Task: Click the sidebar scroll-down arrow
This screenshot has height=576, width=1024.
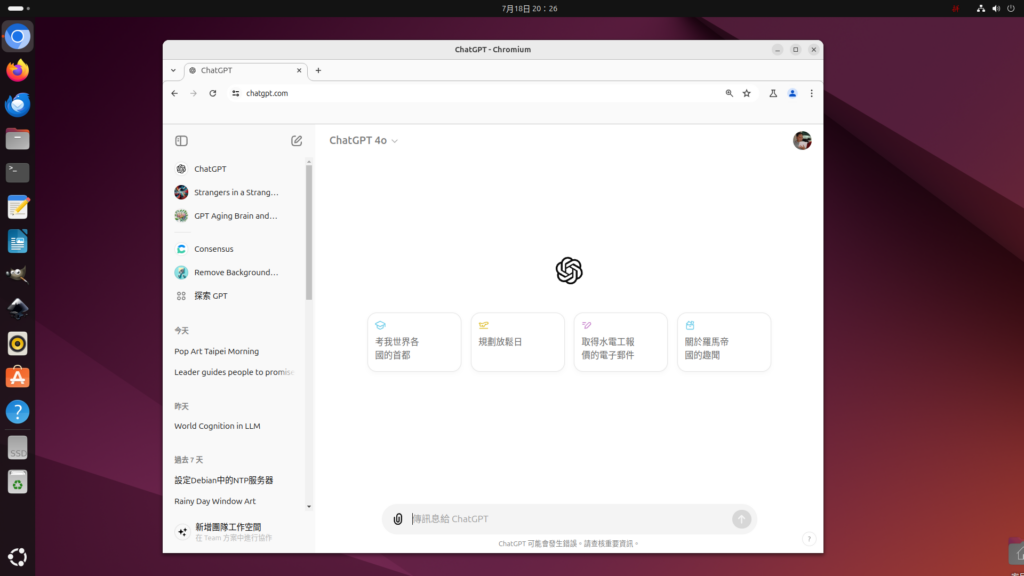Action: pos(309,507)
